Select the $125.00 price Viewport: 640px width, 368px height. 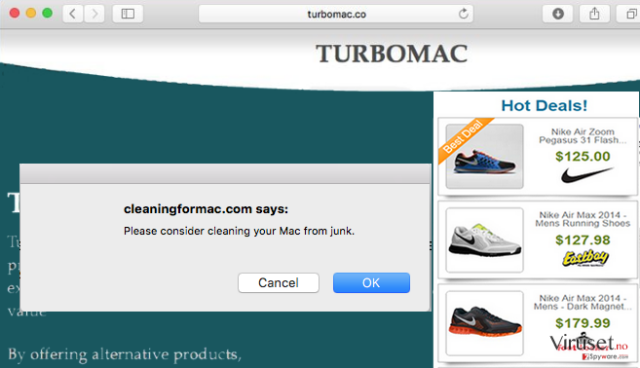[582, 156]
